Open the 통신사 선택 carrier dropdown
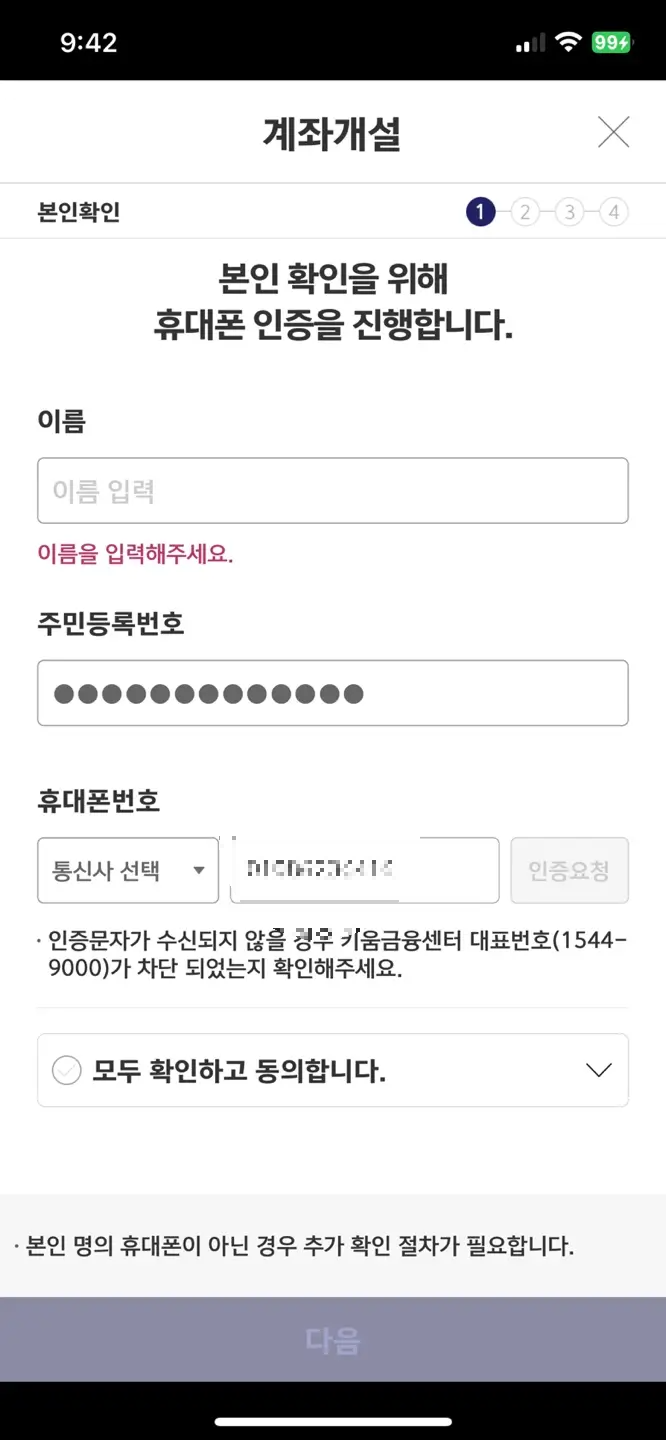666x1440 pixels. tap(127, 870)
